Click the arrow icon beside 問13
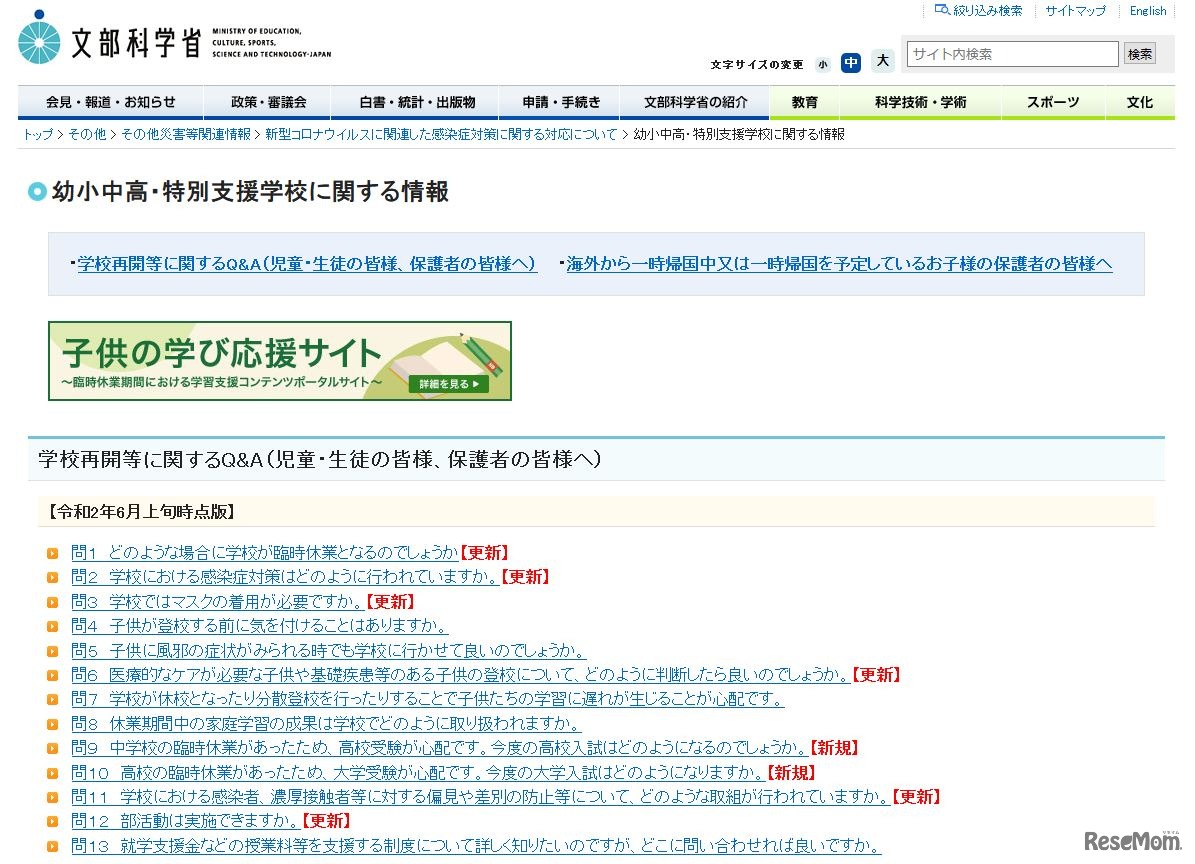The image size is (1195, 864). 53,845
